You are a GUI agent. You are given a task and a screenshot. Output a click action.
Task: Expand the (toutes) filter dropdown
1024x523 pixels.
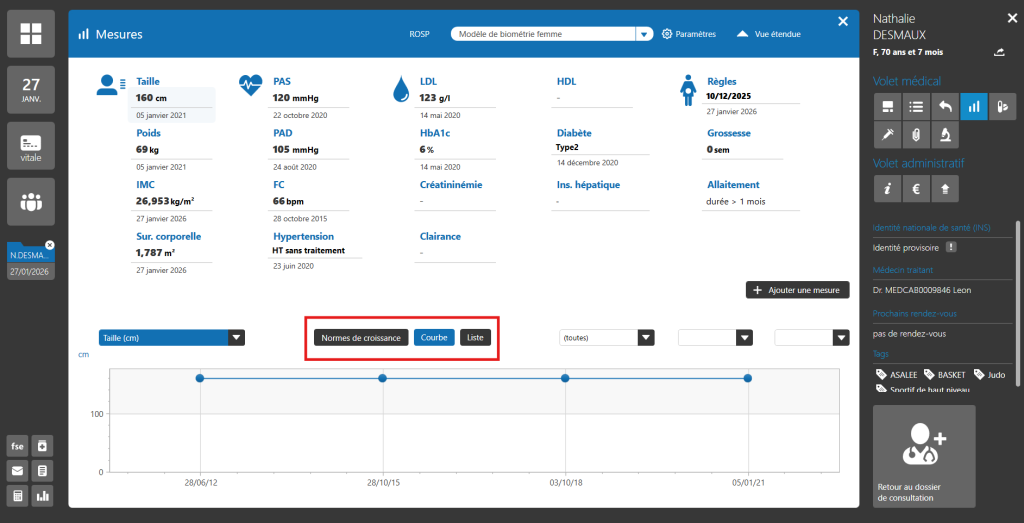point(646,338)
